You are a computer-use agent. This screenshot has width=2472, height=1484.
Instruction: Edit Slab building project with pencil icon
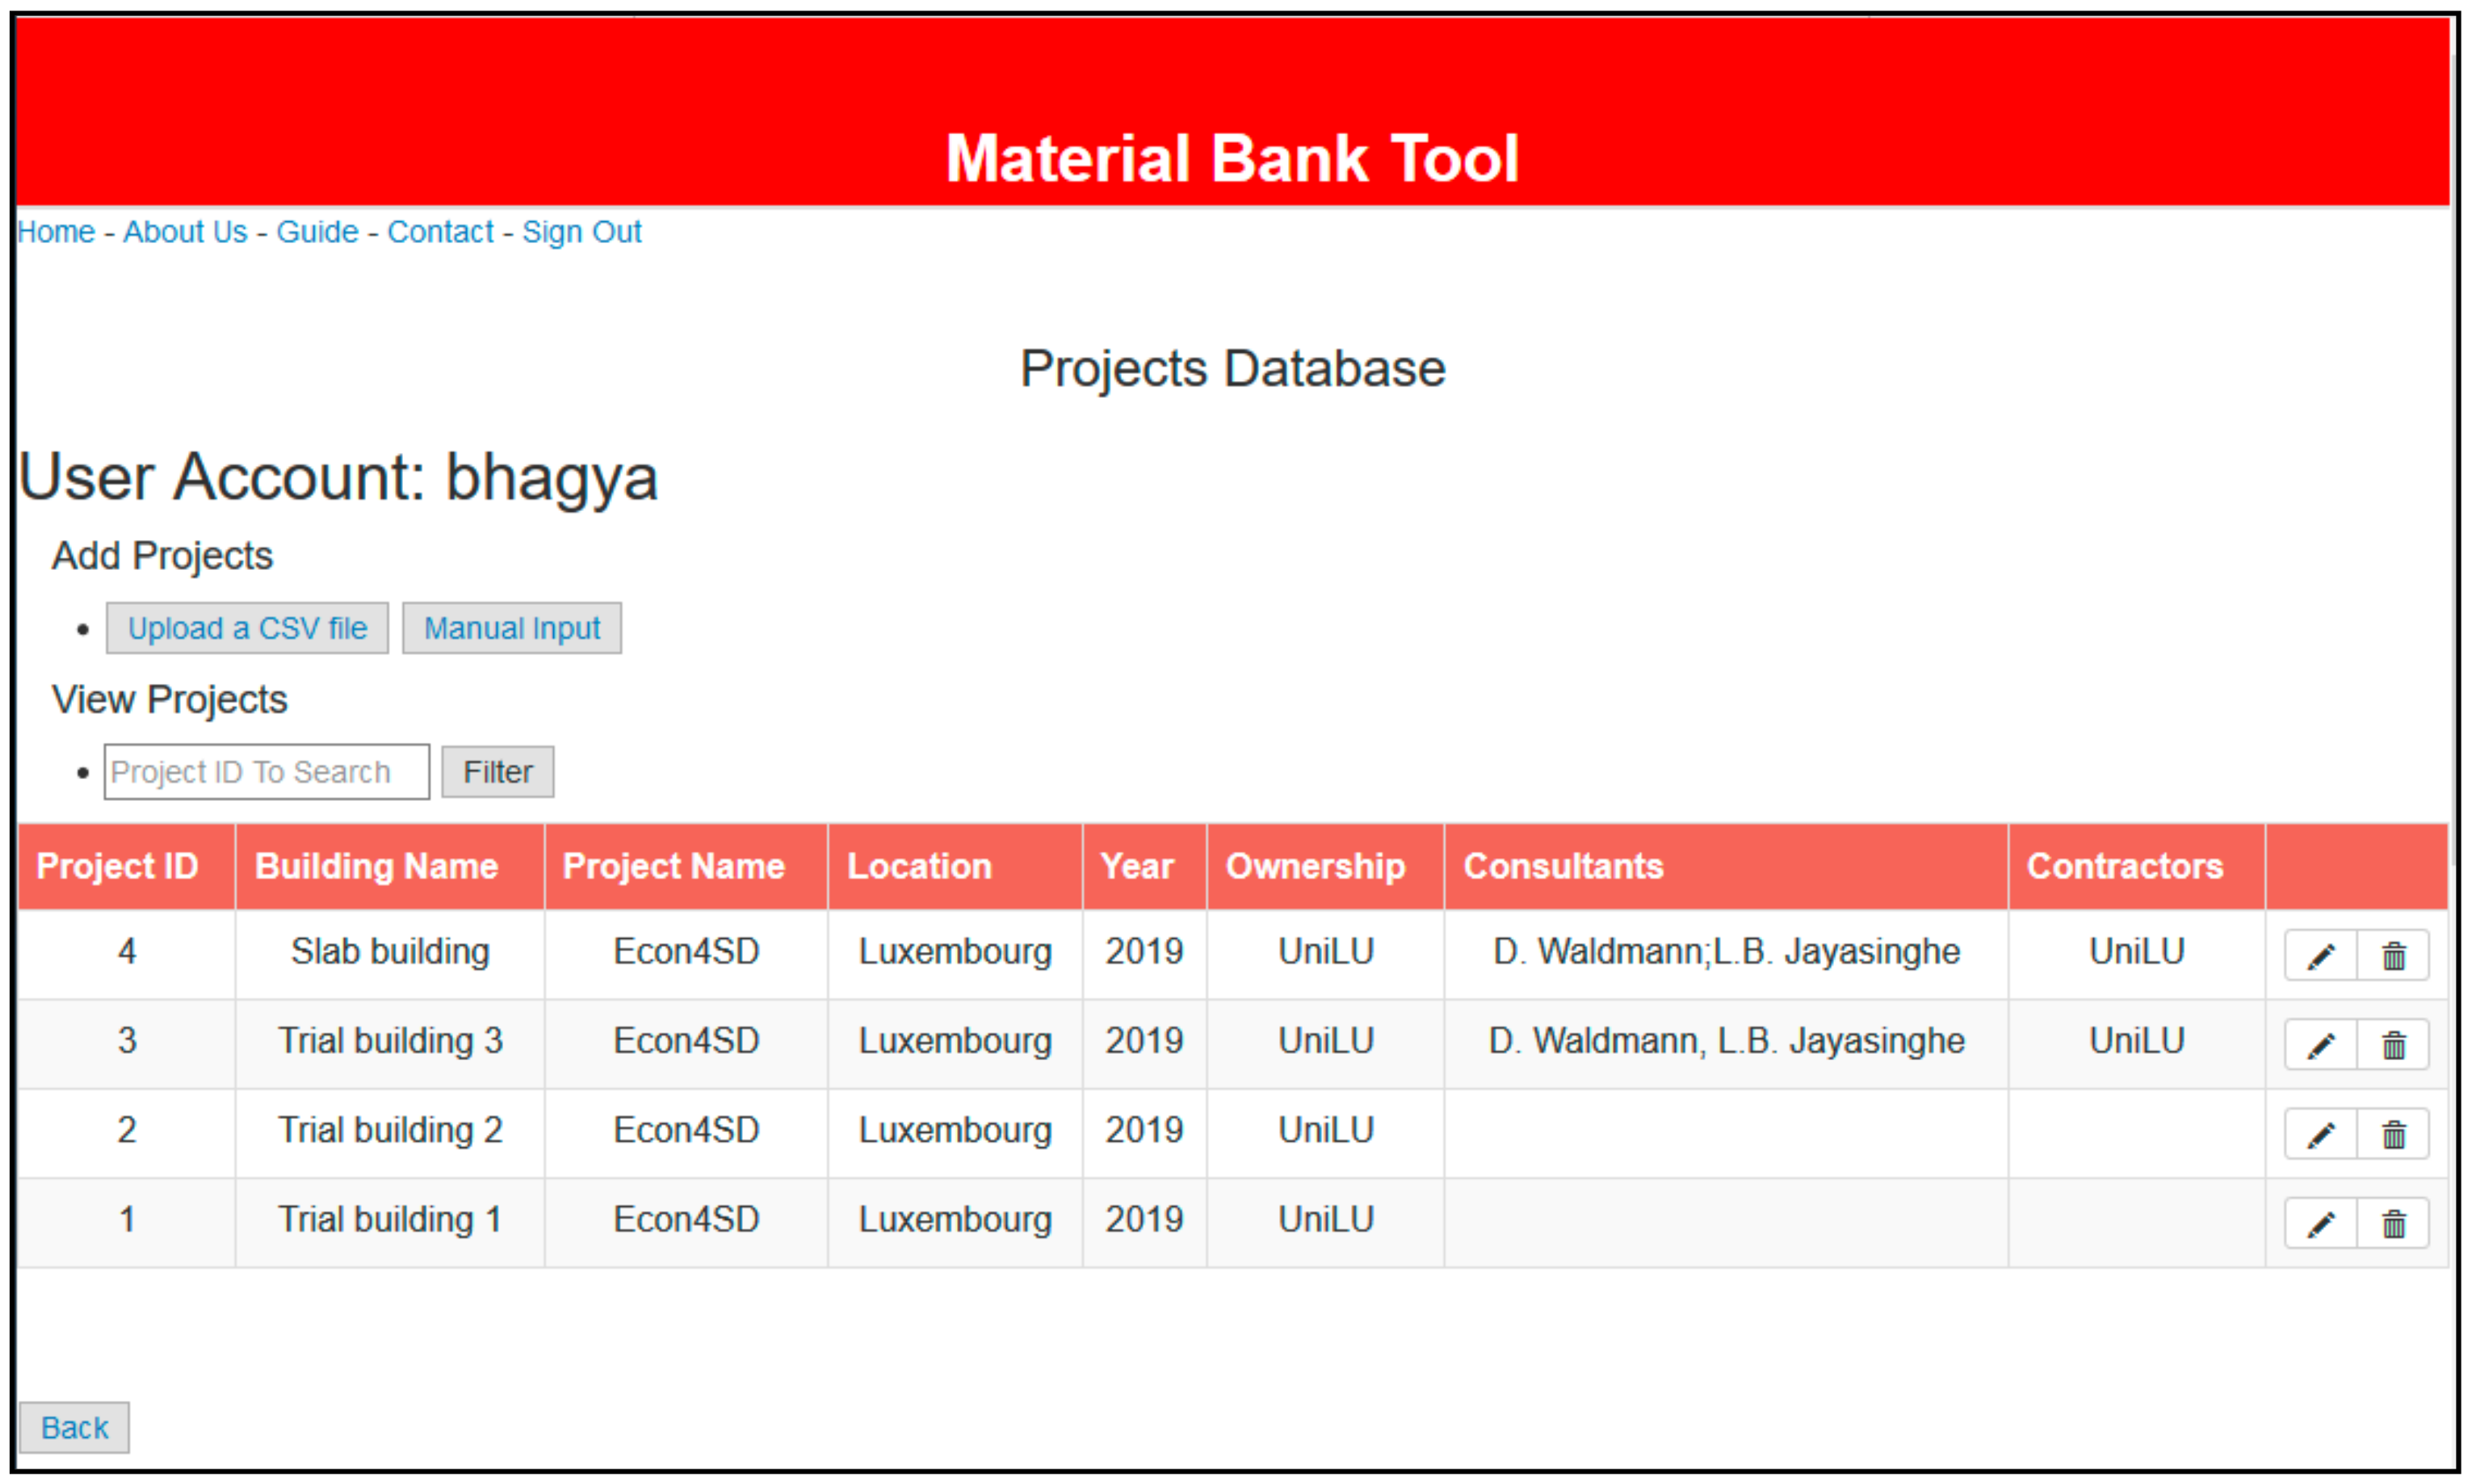click(2320, 956)
